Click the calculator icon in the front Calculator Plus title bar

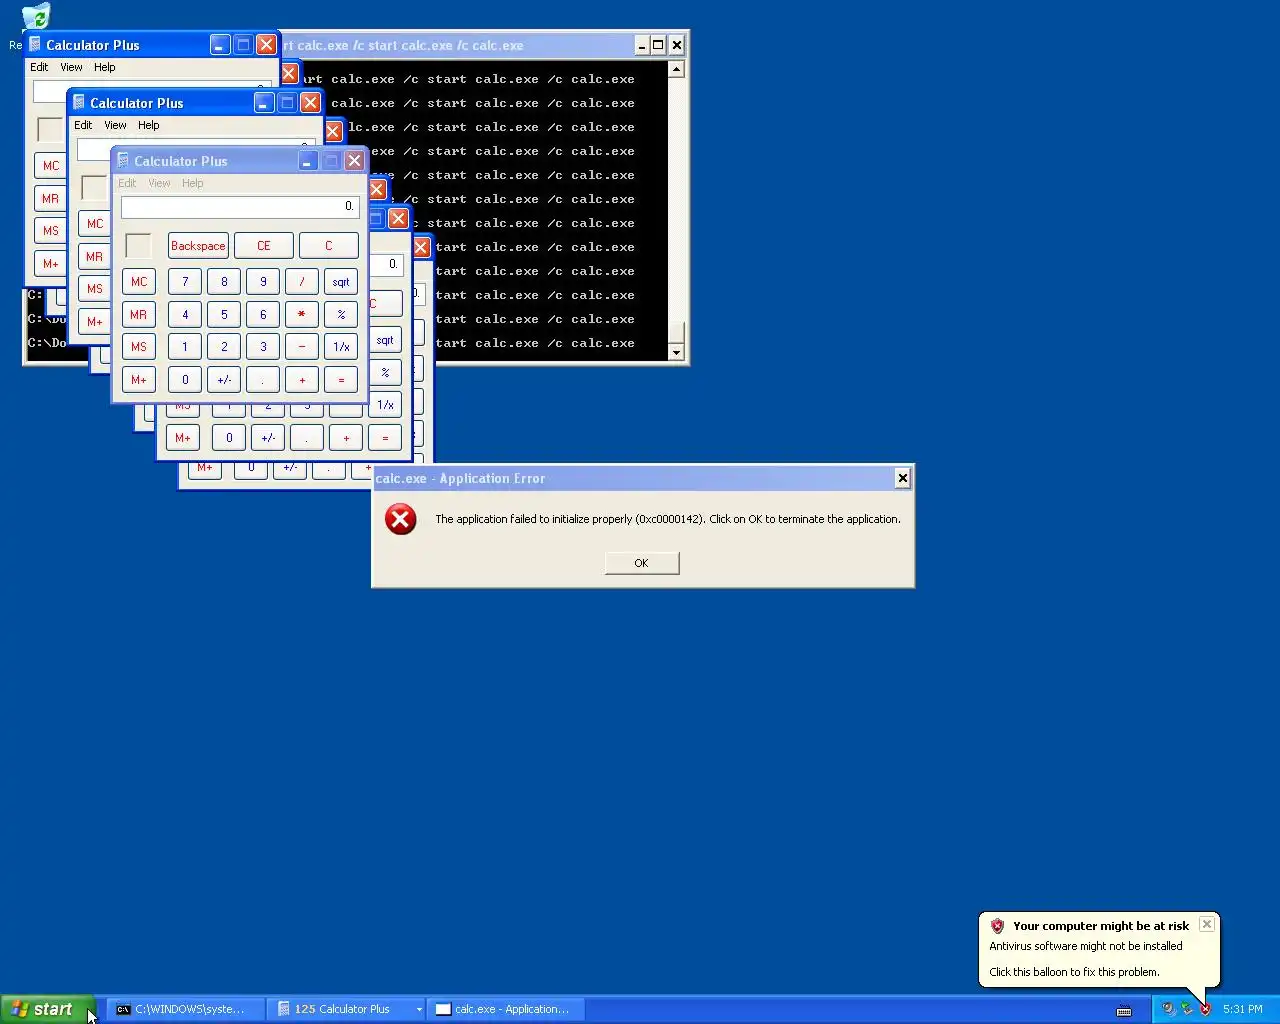pos(123,160)
